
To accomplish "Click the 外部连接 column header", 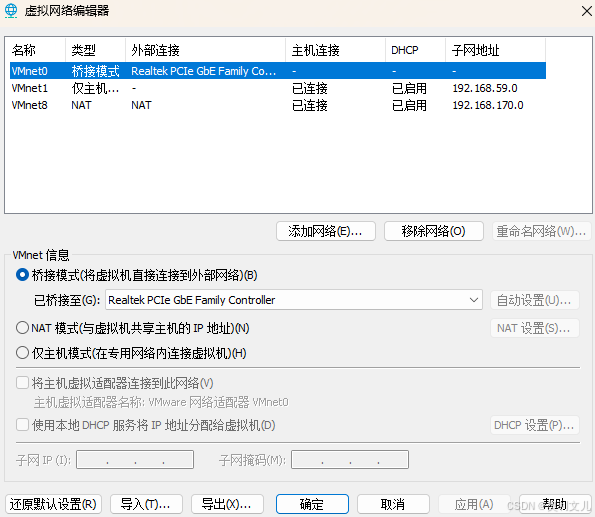I will point(206,50).
